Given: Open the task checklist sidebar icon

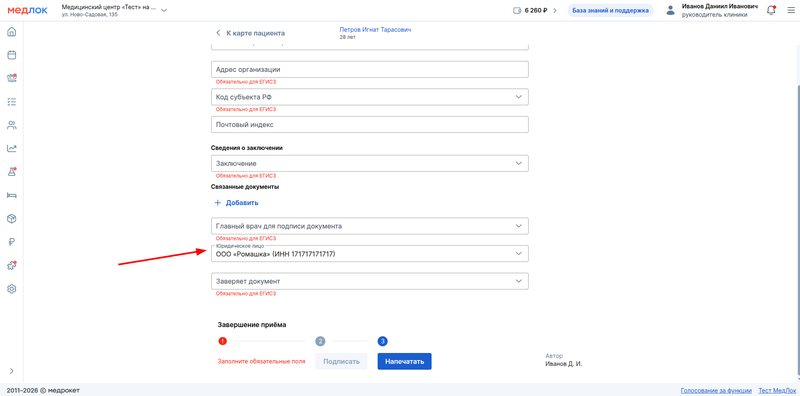Looking at the screenshot, I should (x=11, y=102).
